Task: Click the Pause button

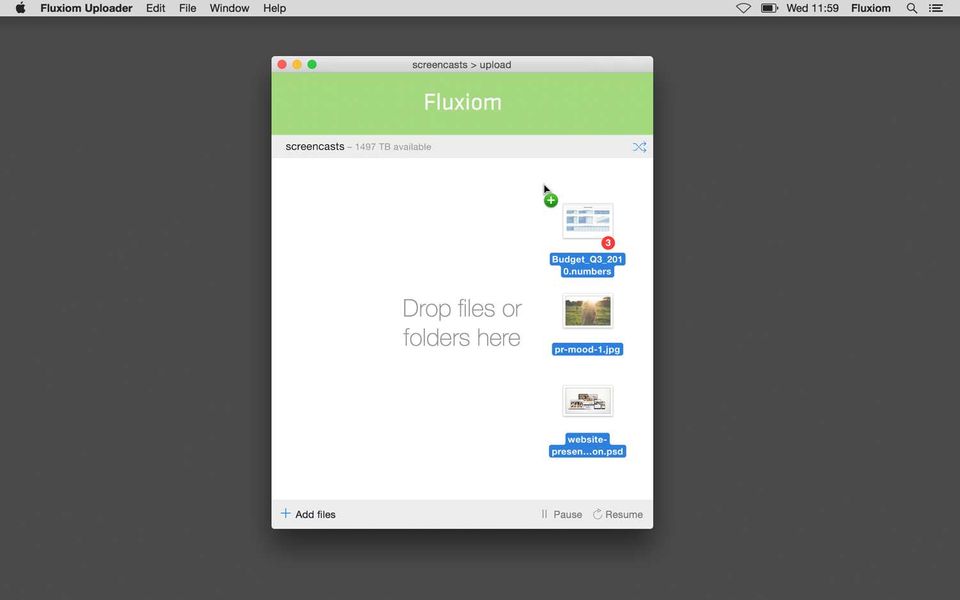Action: coord(561,514)
